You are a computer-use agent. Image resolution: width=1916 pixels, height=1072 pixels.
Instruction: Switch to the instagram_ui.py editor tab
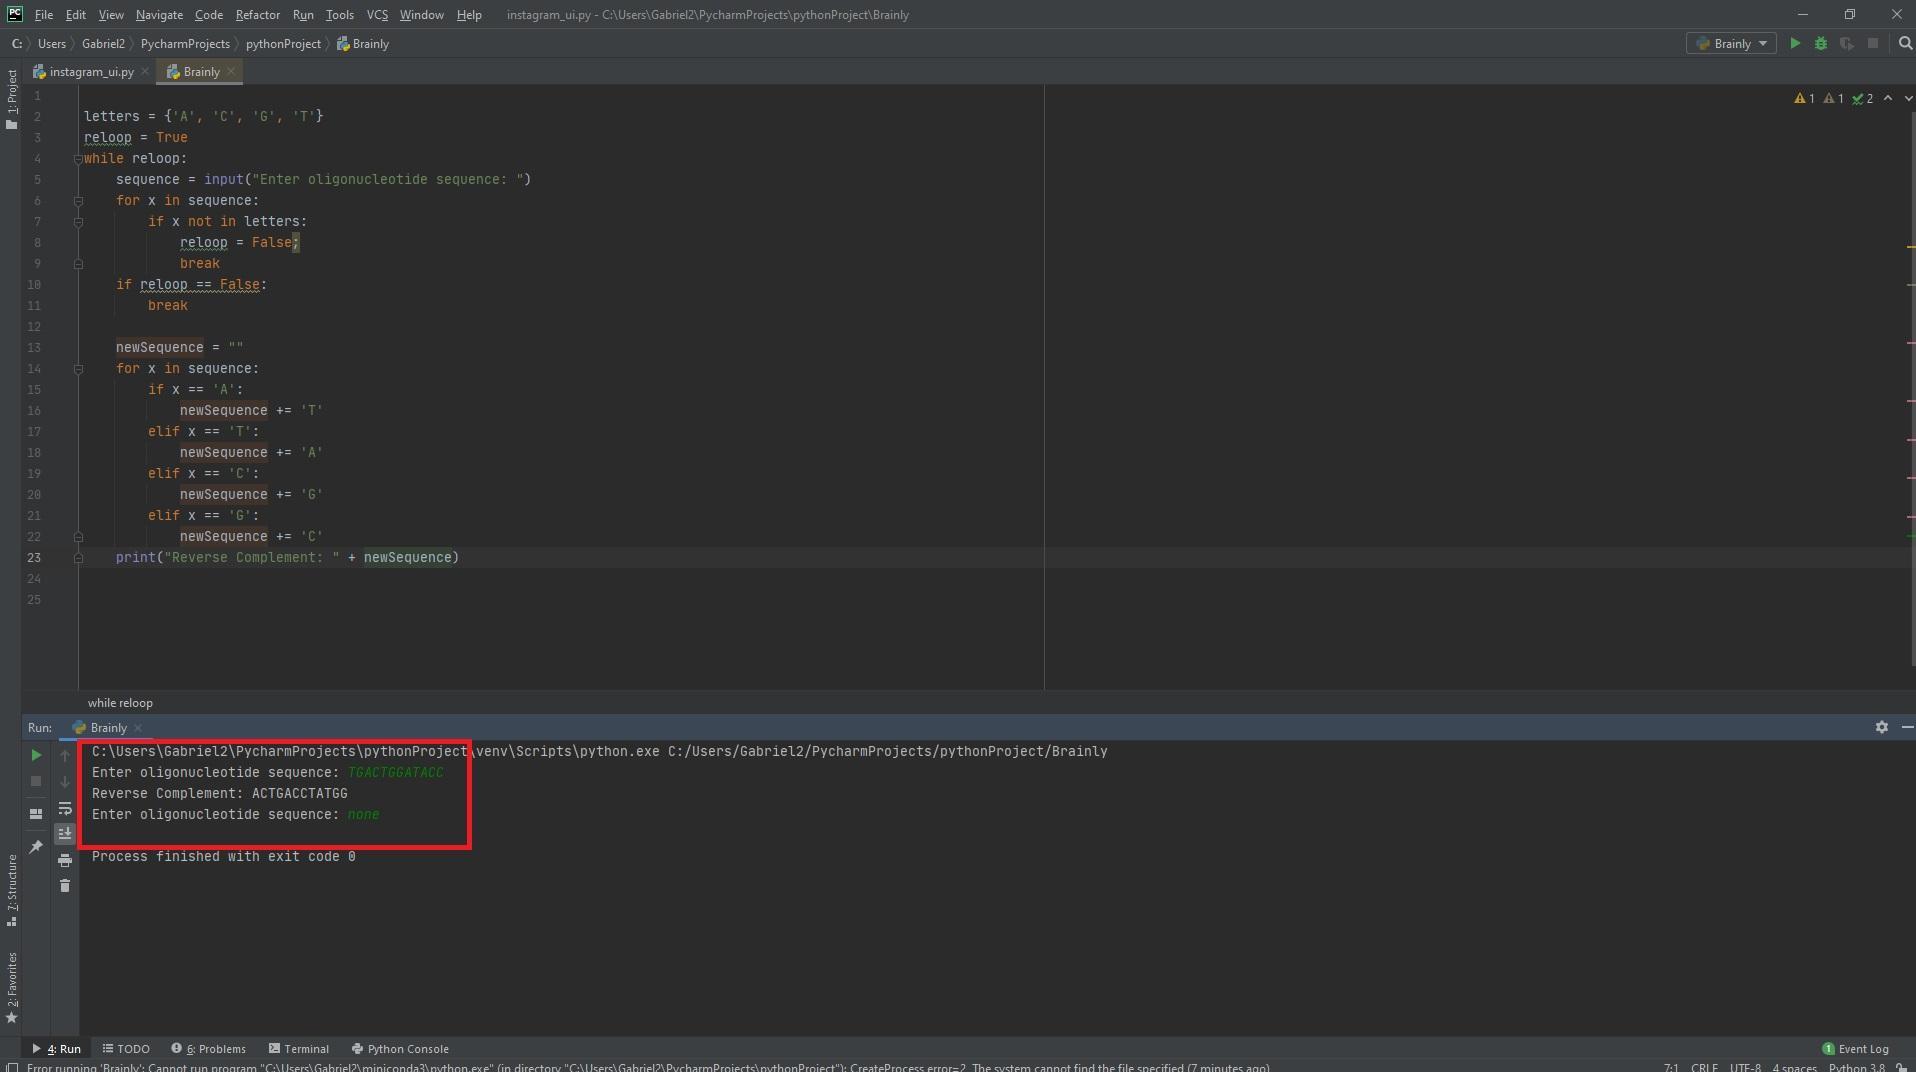90,72
